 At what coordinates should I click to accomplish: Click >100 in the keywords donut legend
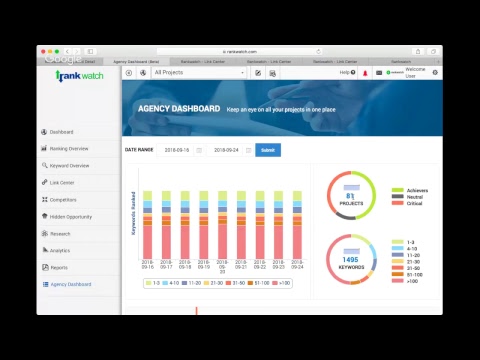pos(405,281)
